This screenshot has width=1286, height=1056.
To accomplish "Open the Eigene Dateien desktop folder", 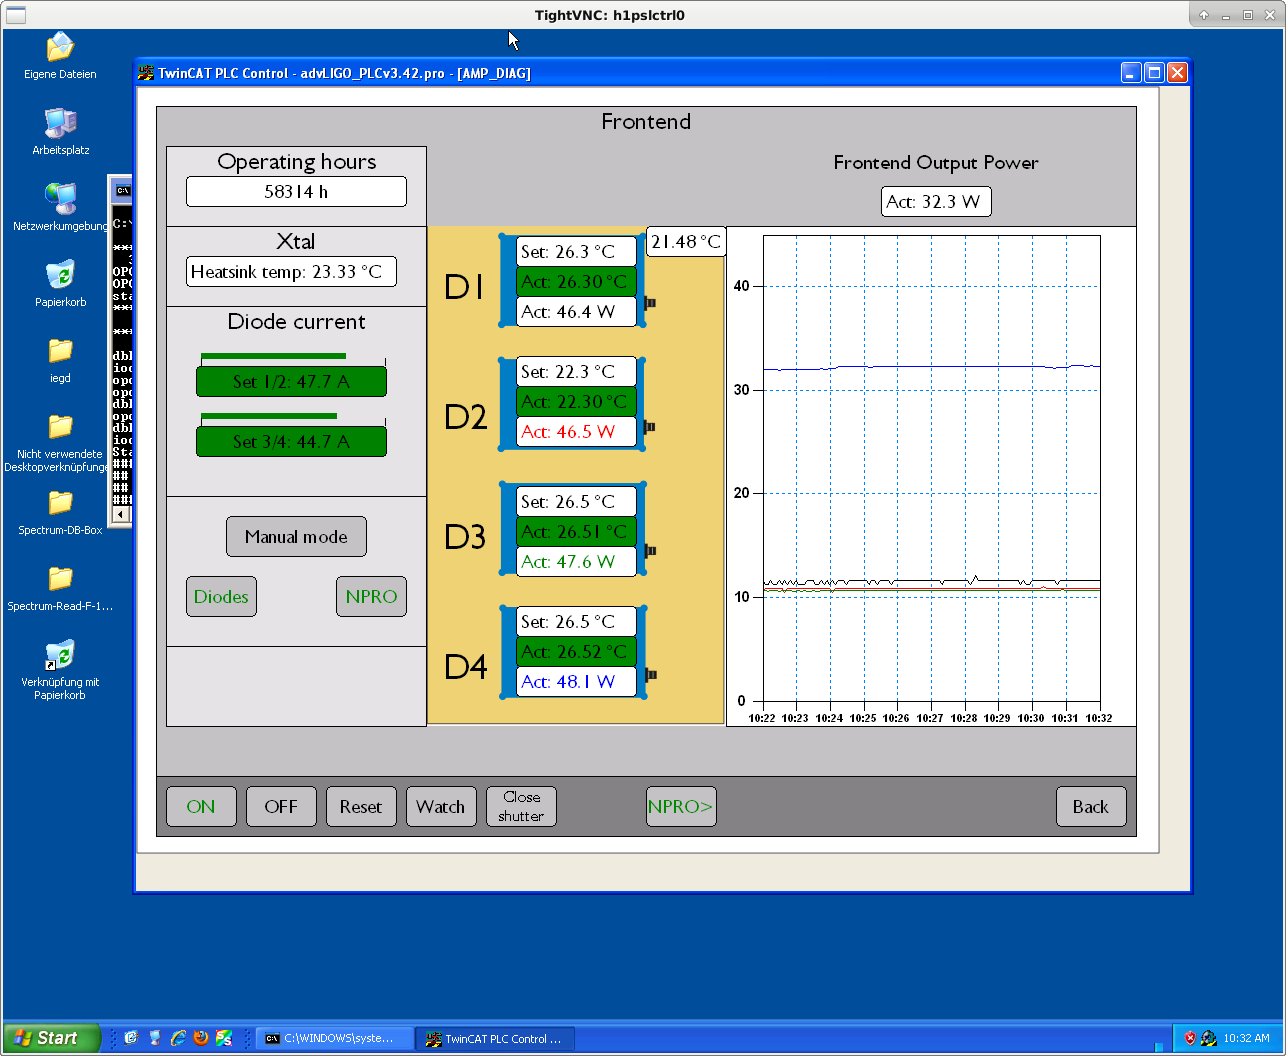I will [x=60, y=48].
